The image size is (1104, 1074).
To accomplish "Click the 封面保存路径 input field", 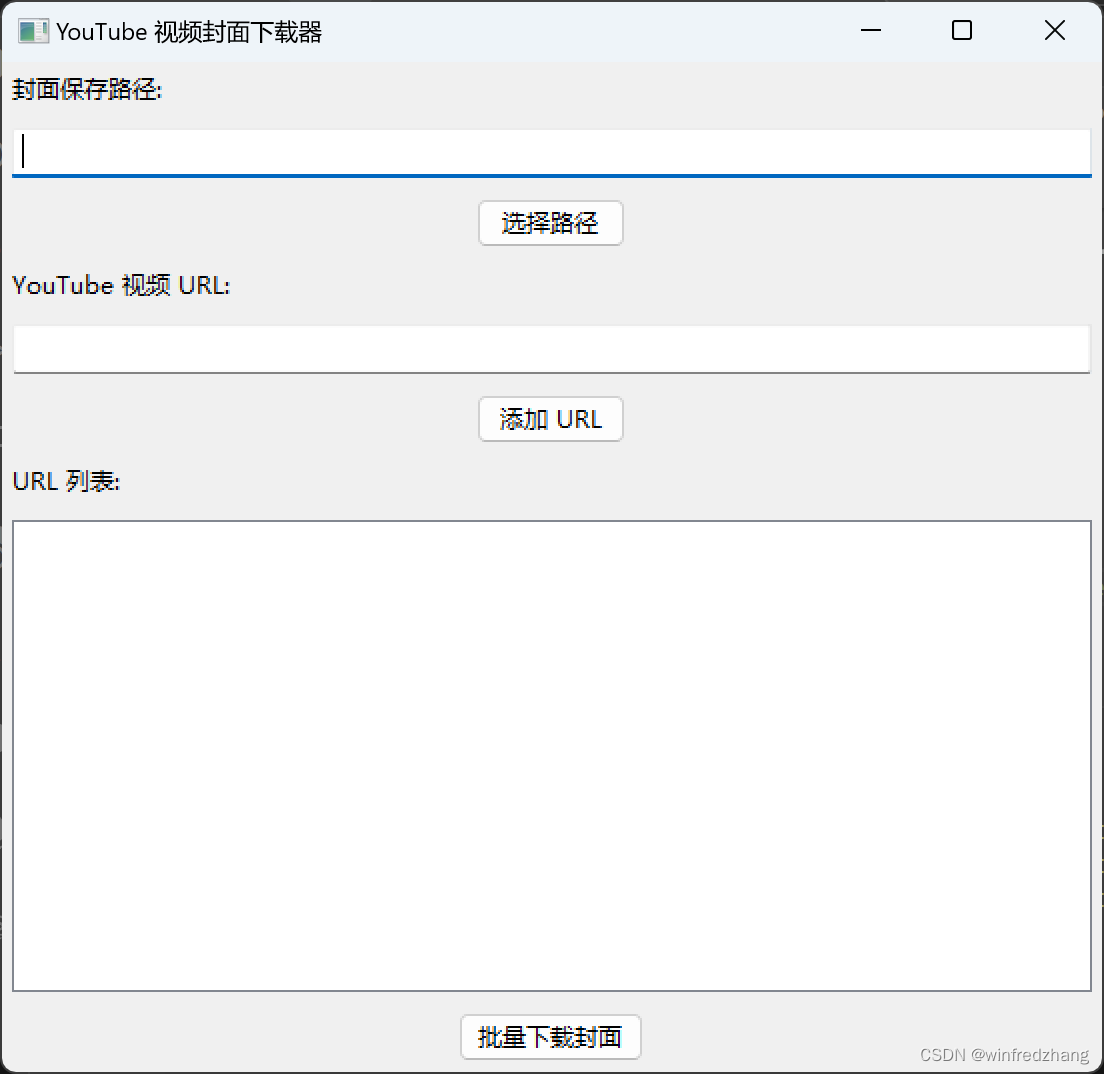I will (551, 153).
